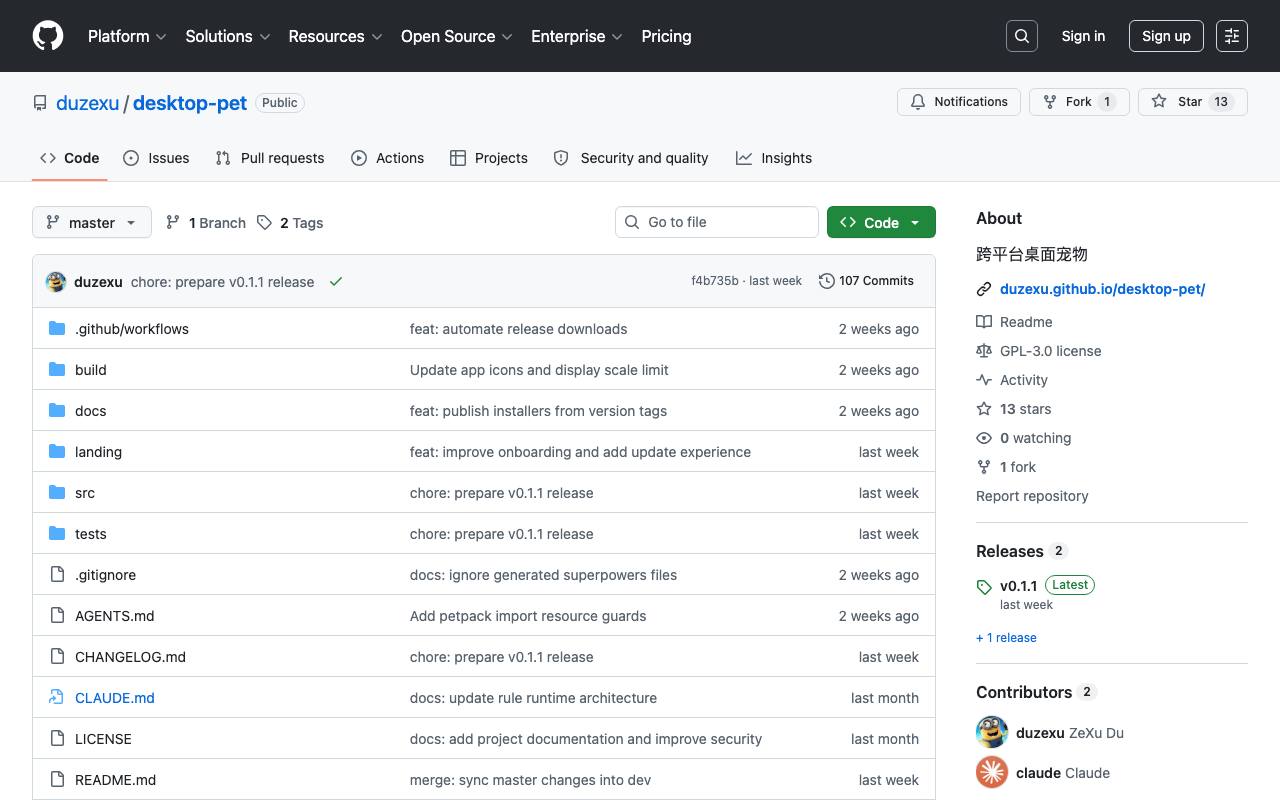Click the duzexu avatar in the commit bar
Screen dimensions: 1280x800
coord(56,282)
